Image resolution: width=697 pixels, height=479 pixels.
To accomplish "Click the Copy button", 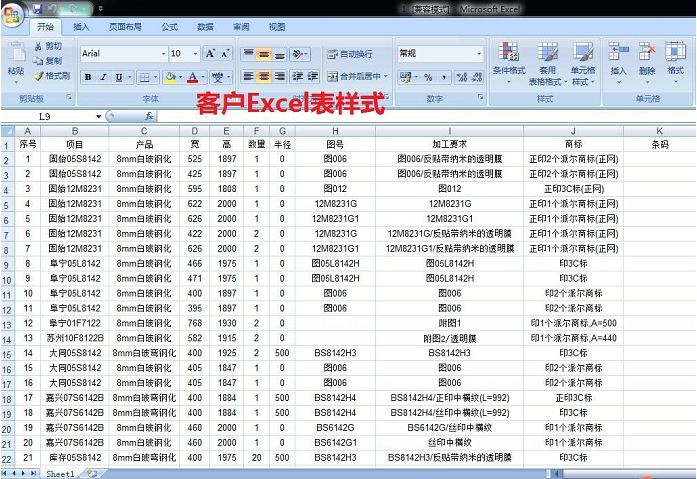I will [48, 60].
